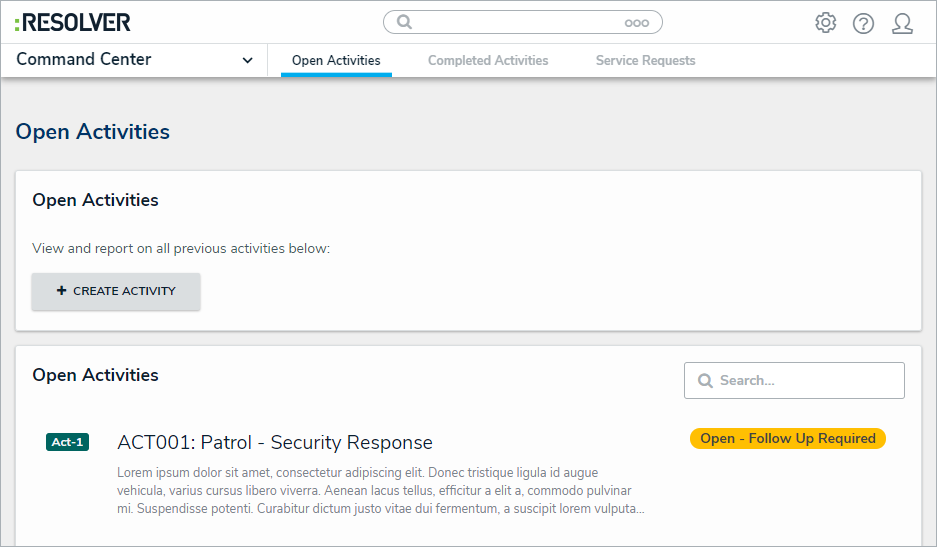937x547 pixels.
Task: Click the magnifier icon in top search bar
Action: 404,22
